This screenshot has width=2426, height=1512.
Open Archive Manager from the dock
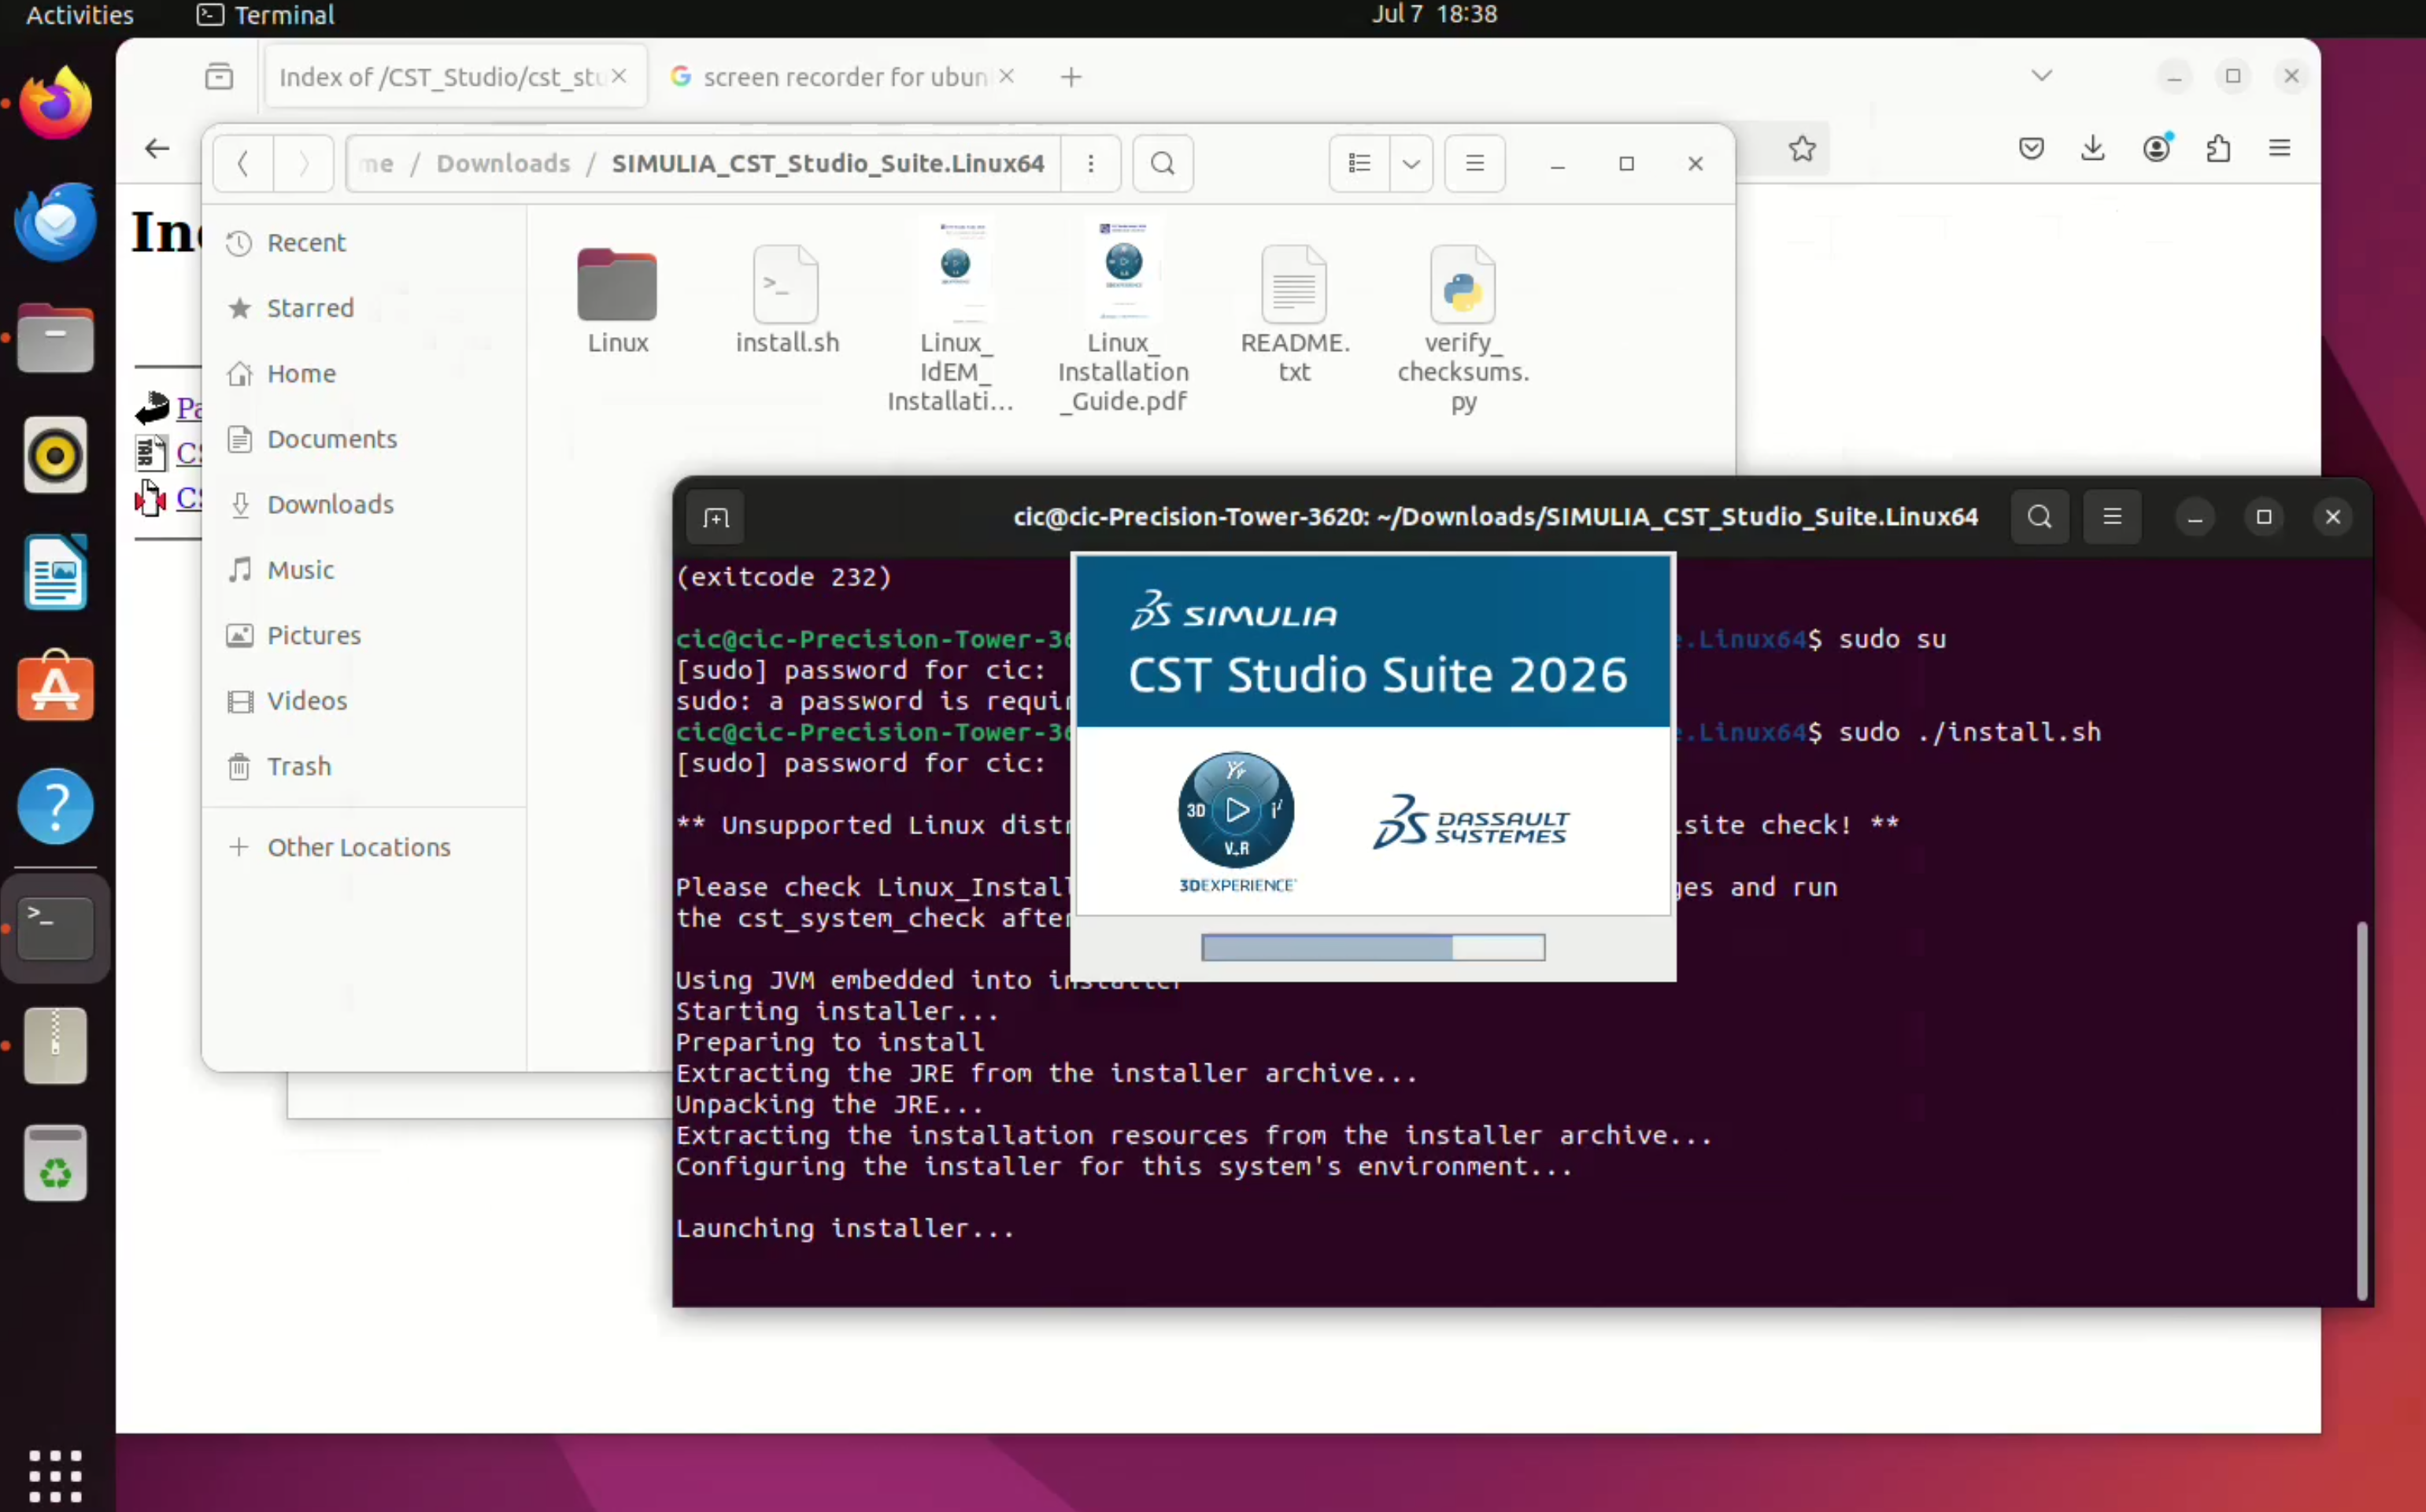(x=56, y=1046)
